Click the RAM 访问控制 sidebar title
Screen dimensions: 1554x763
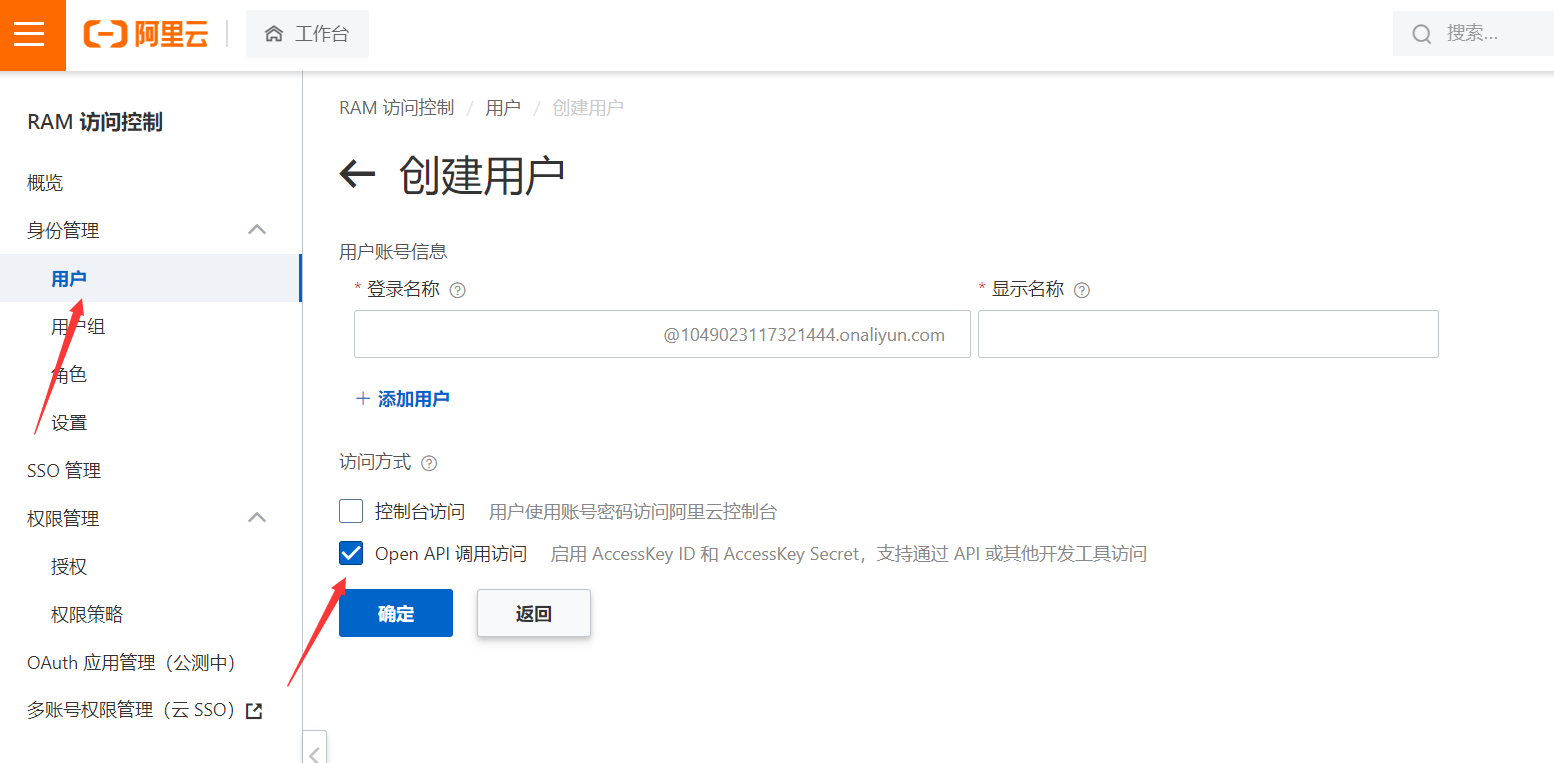click(x=95, y=122)
